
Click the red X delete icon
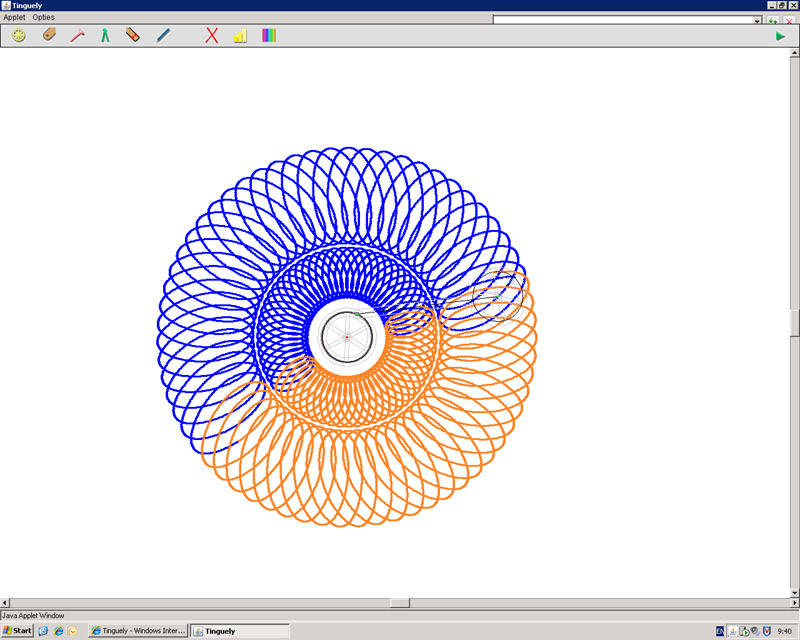(212, 36)
